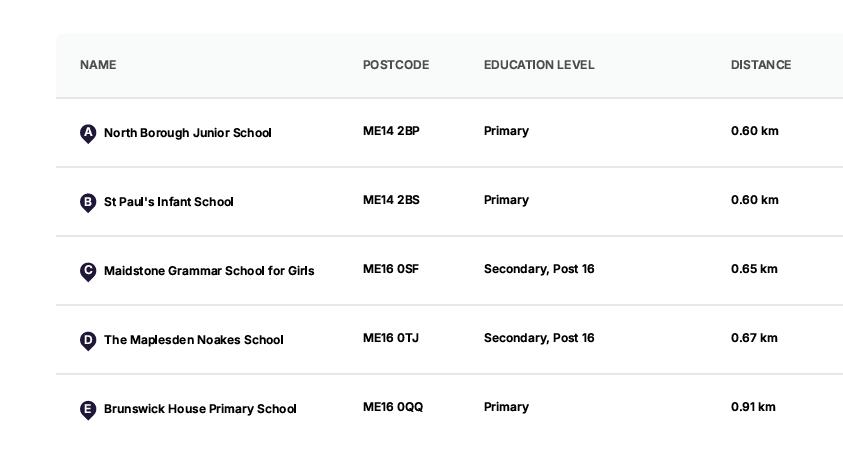Viewport: 843px width, 456px height.
Task: Click Education Level column header
Action: (x=539, y=65)
